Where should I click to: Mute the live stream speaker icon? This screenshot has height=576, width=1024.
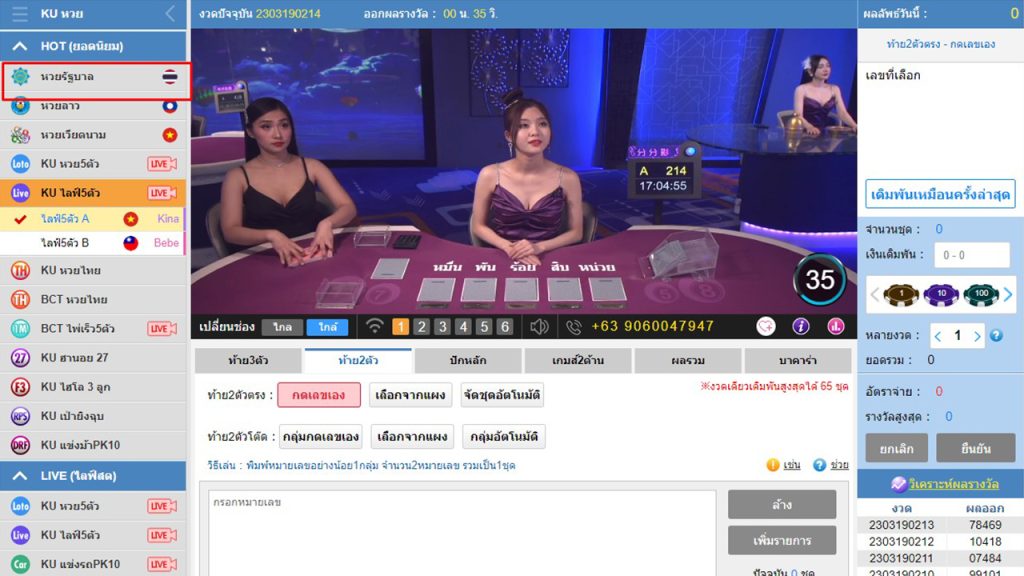tap(539, 327)
